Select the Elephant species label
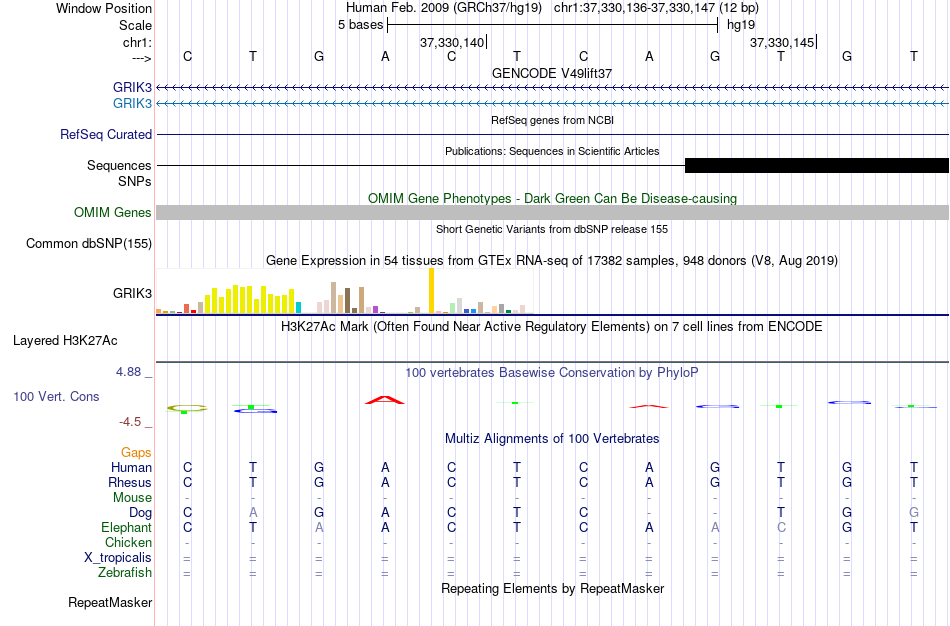Viewport: 950px width, 626px height. coord(127,527)
